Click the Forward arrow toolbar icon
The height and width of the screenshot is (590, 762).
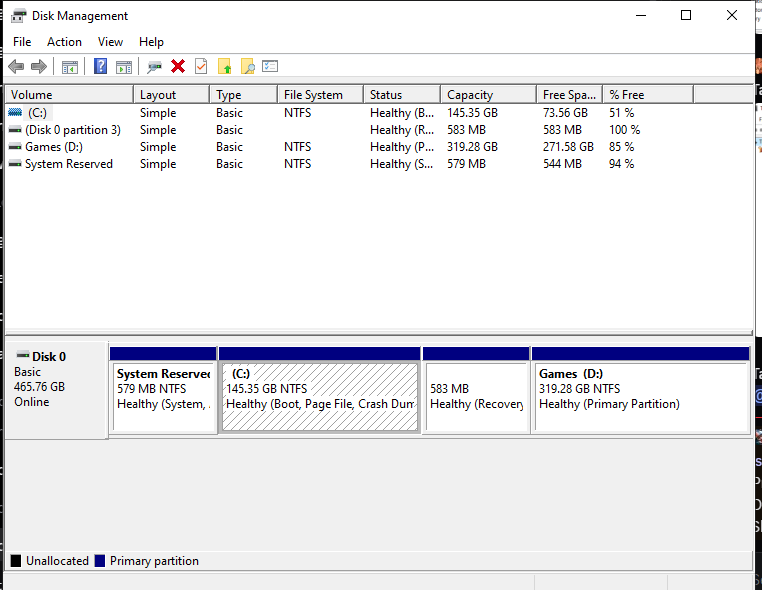click(x=39, y=66)
